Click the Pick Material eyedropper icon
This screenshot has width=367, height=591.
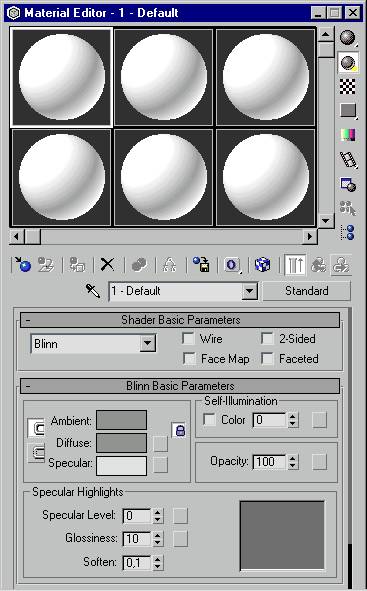pyautogui.click(x=93, y=291)
